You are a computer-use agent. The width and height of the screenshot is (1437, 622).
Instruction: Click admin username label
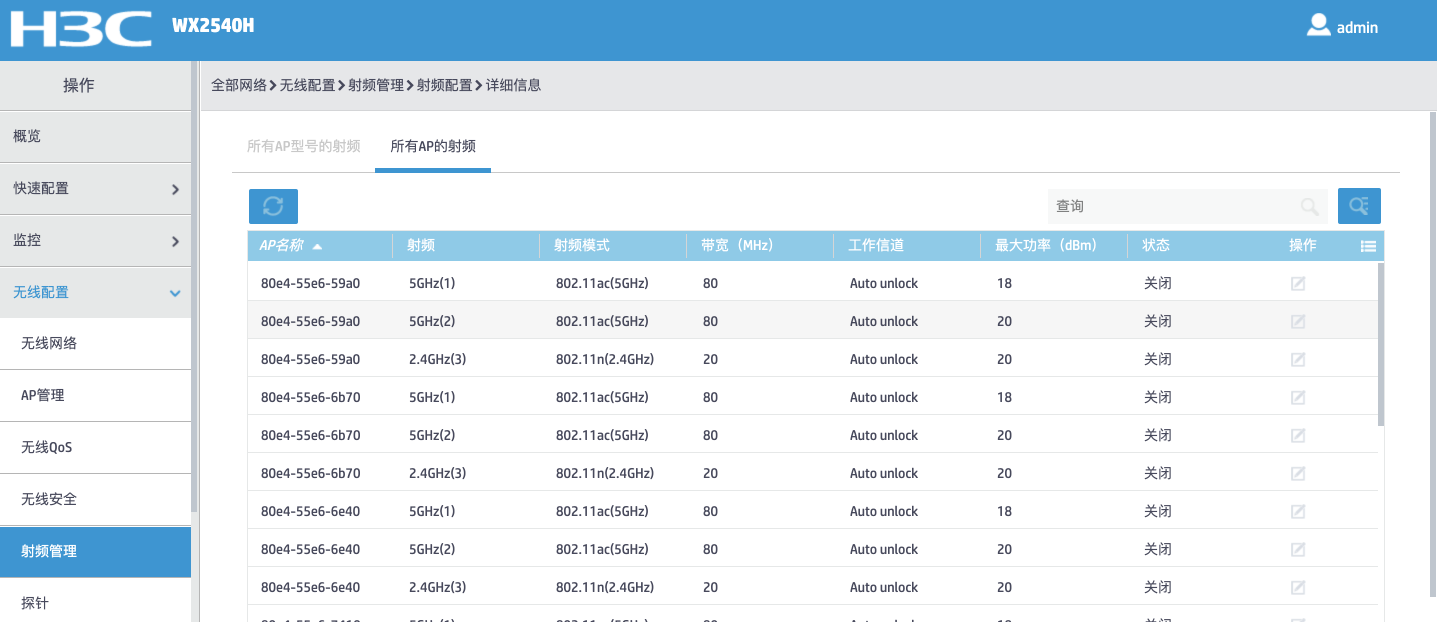click(x=1357, y=28)
